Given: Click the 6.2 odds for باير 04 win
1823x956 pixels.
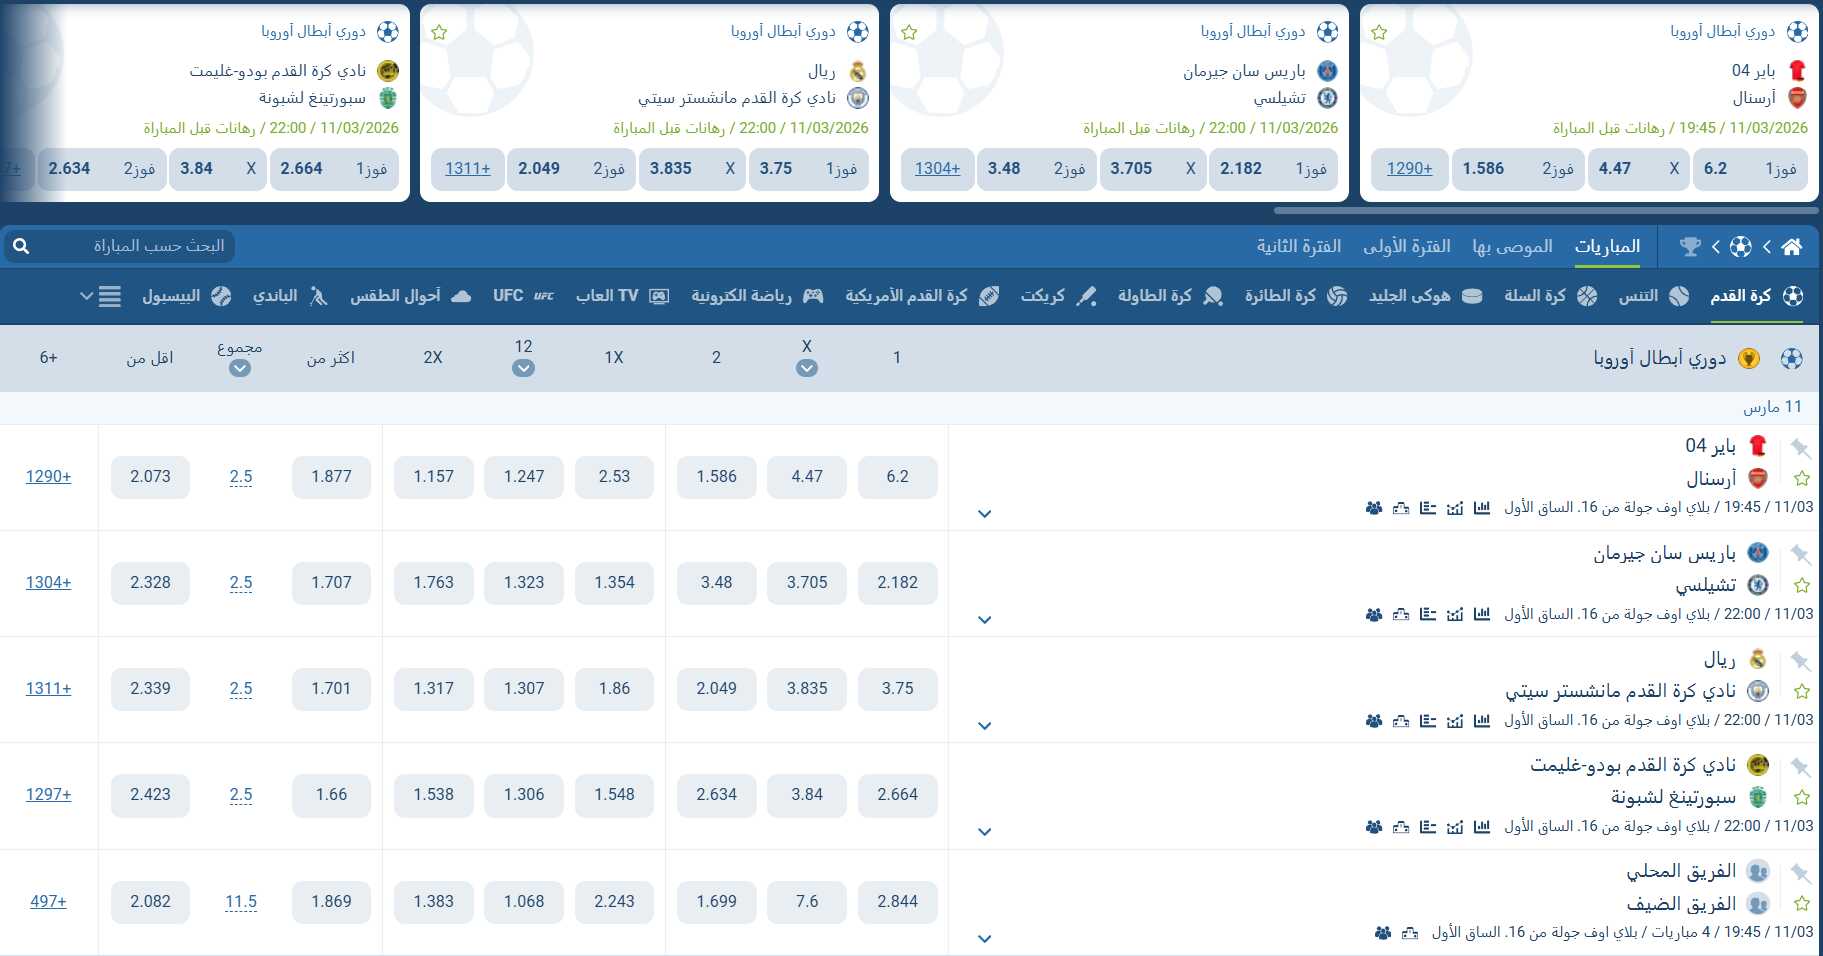Looking at the screenshot, I should (x=898, y=477).
